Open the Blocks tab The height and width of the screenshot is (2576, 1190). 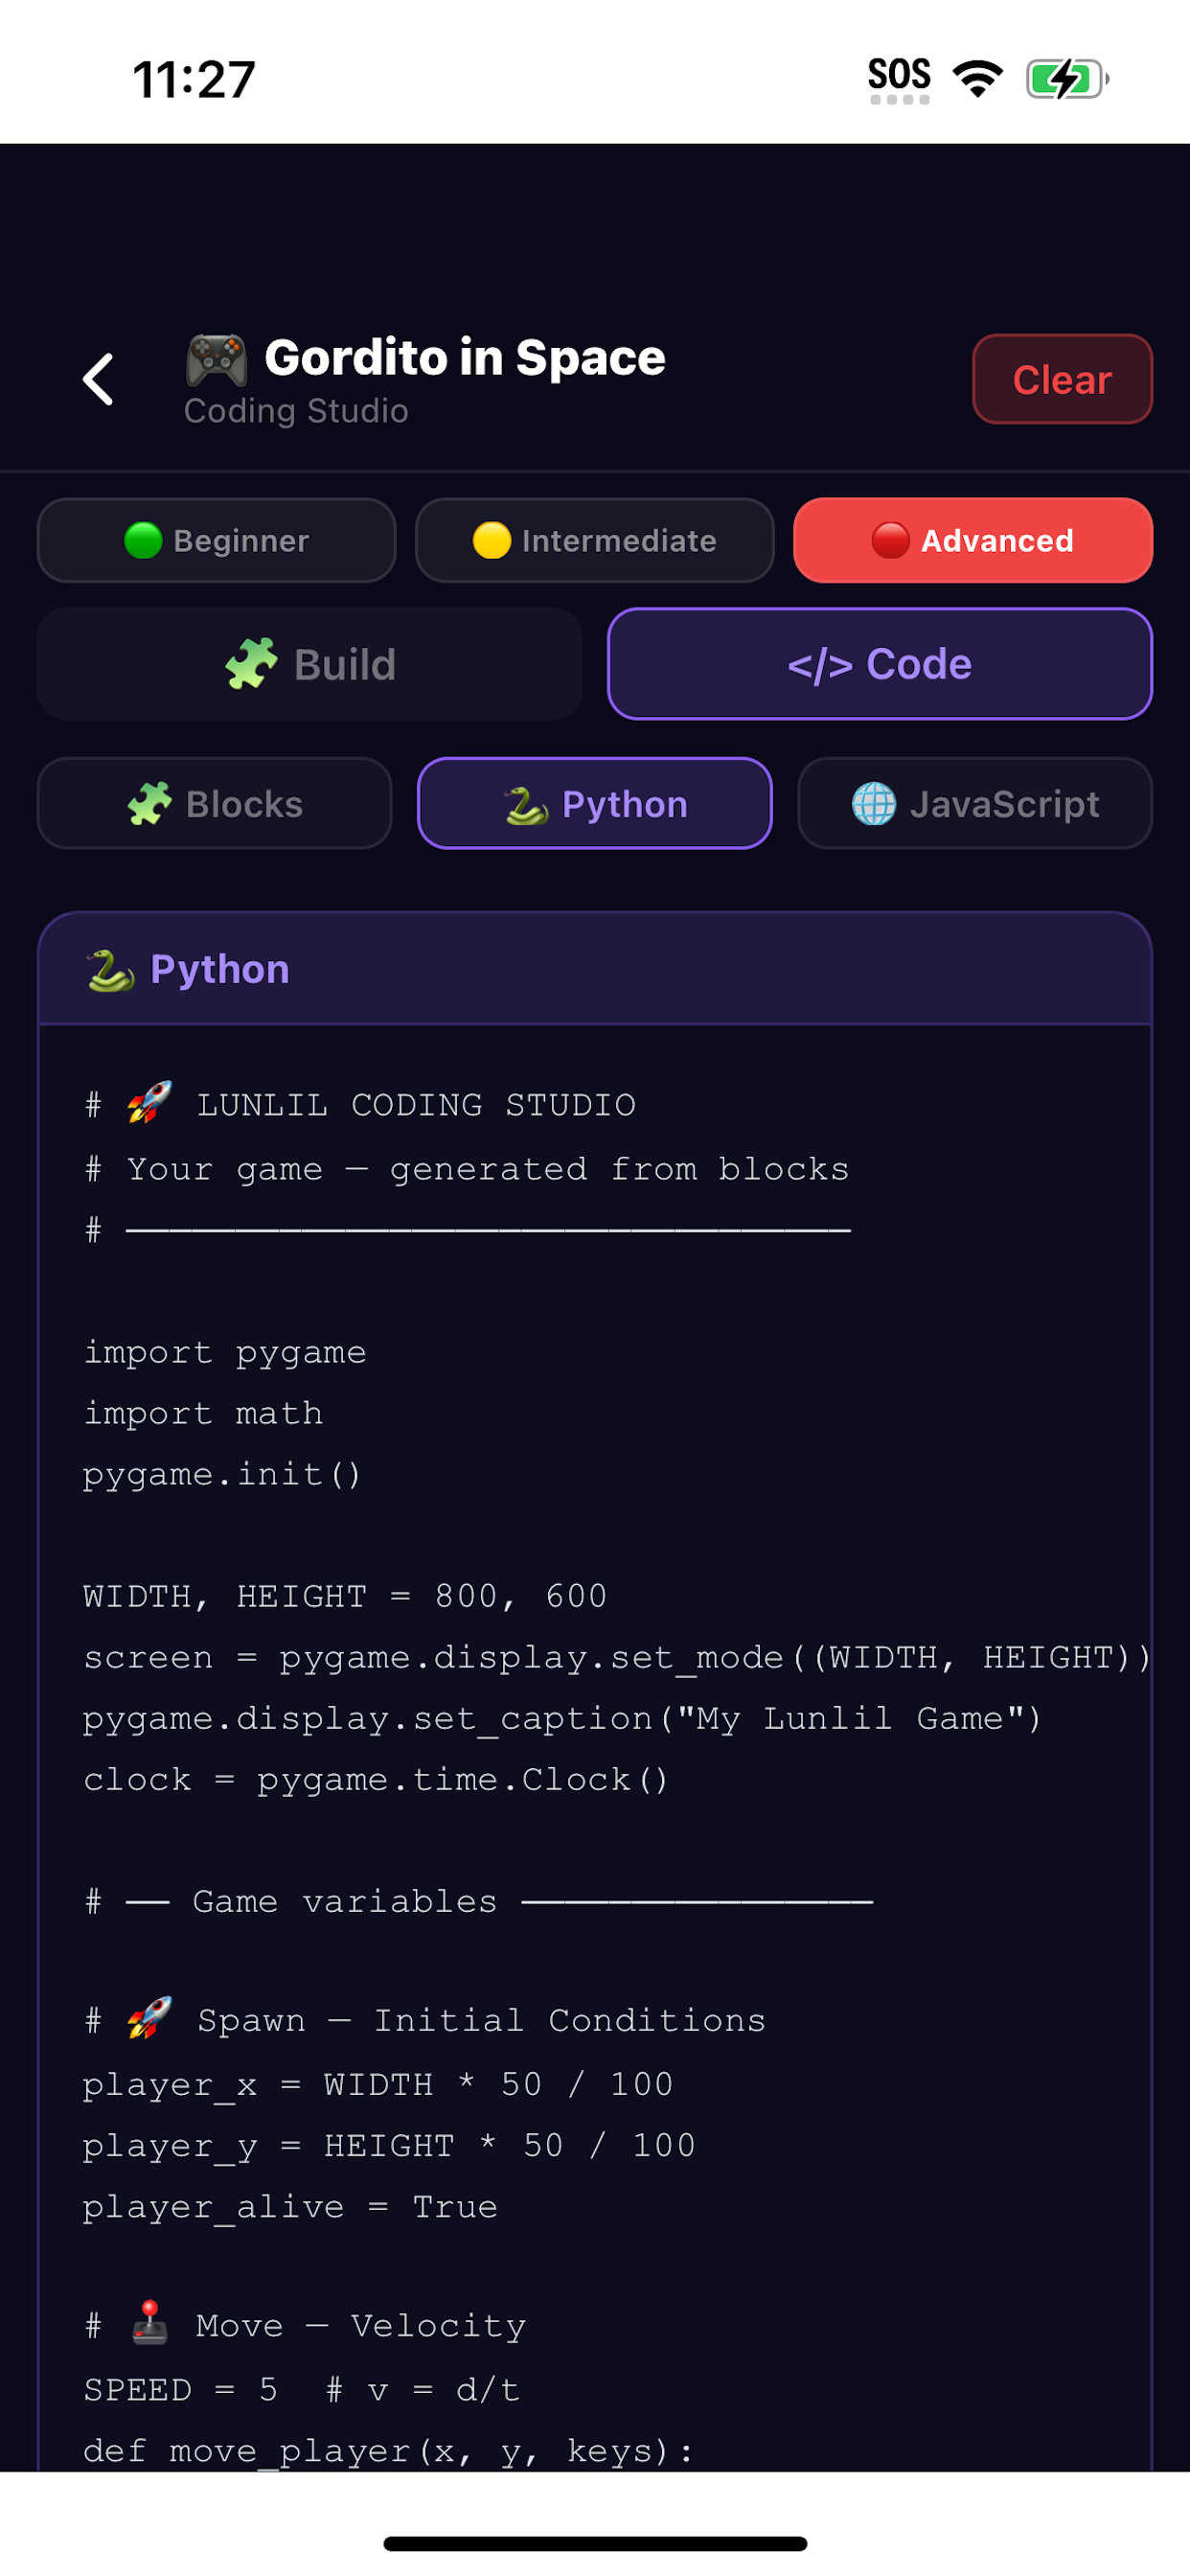[x=214, y=803]
